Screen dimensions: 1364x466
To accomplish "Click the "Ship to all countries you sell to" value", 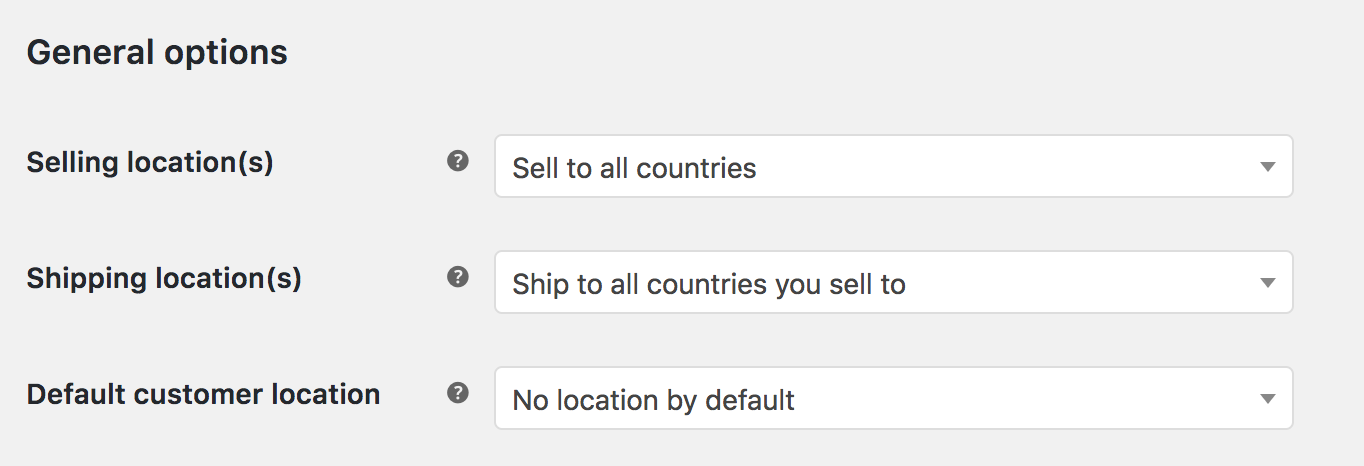I will [x=709, y=284].
